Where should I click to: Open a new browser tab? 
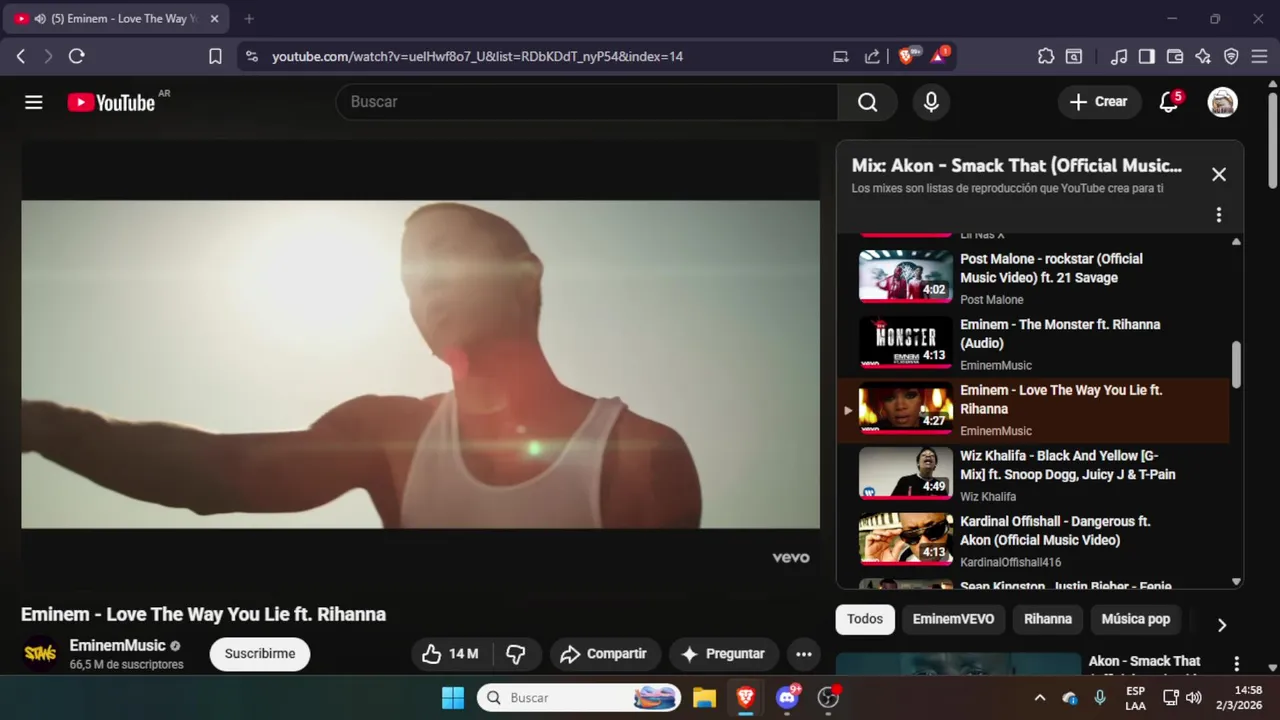(249, 19)
